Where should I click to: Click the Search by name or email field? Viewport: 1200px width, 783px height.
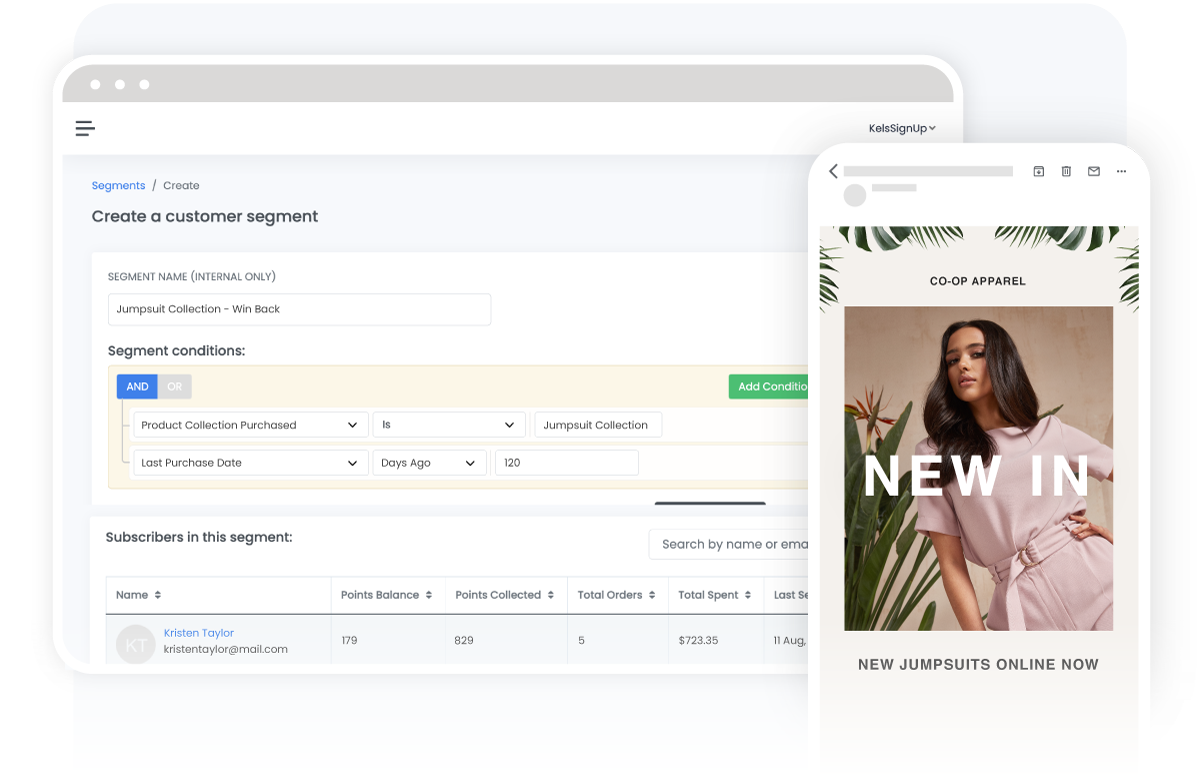tap(730, 544)
